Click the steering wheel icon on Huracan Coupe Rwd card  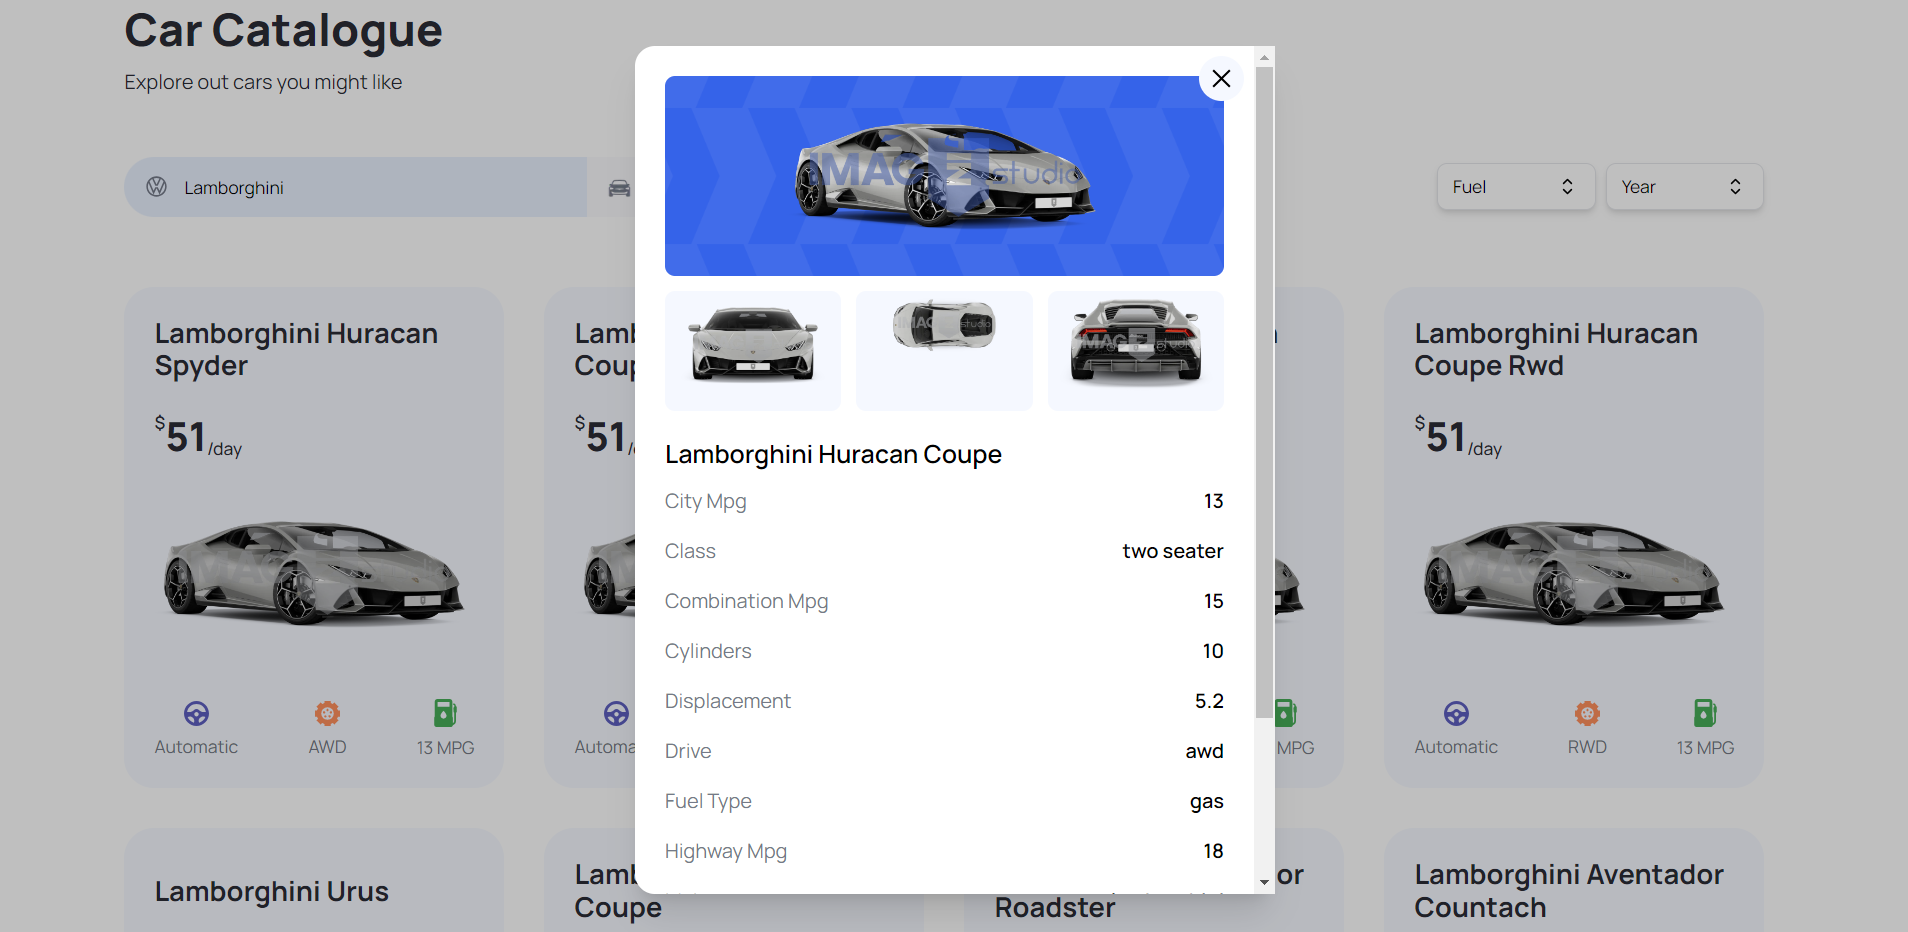pos(1456,713)
